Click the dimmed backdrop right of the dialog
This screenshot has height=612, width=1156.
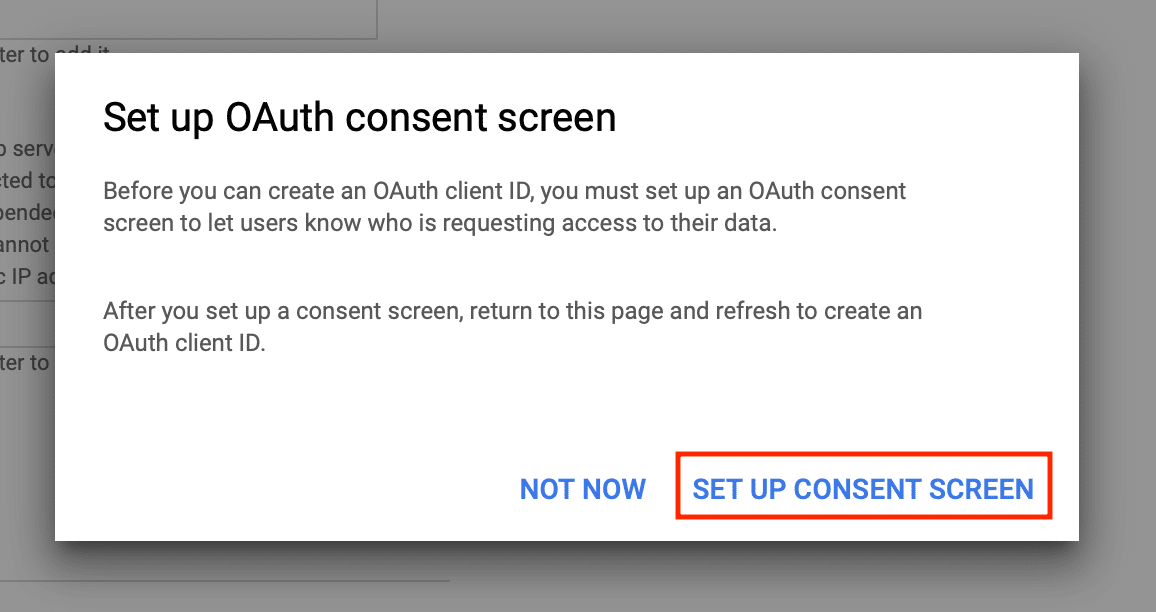tap(1117, 300)
